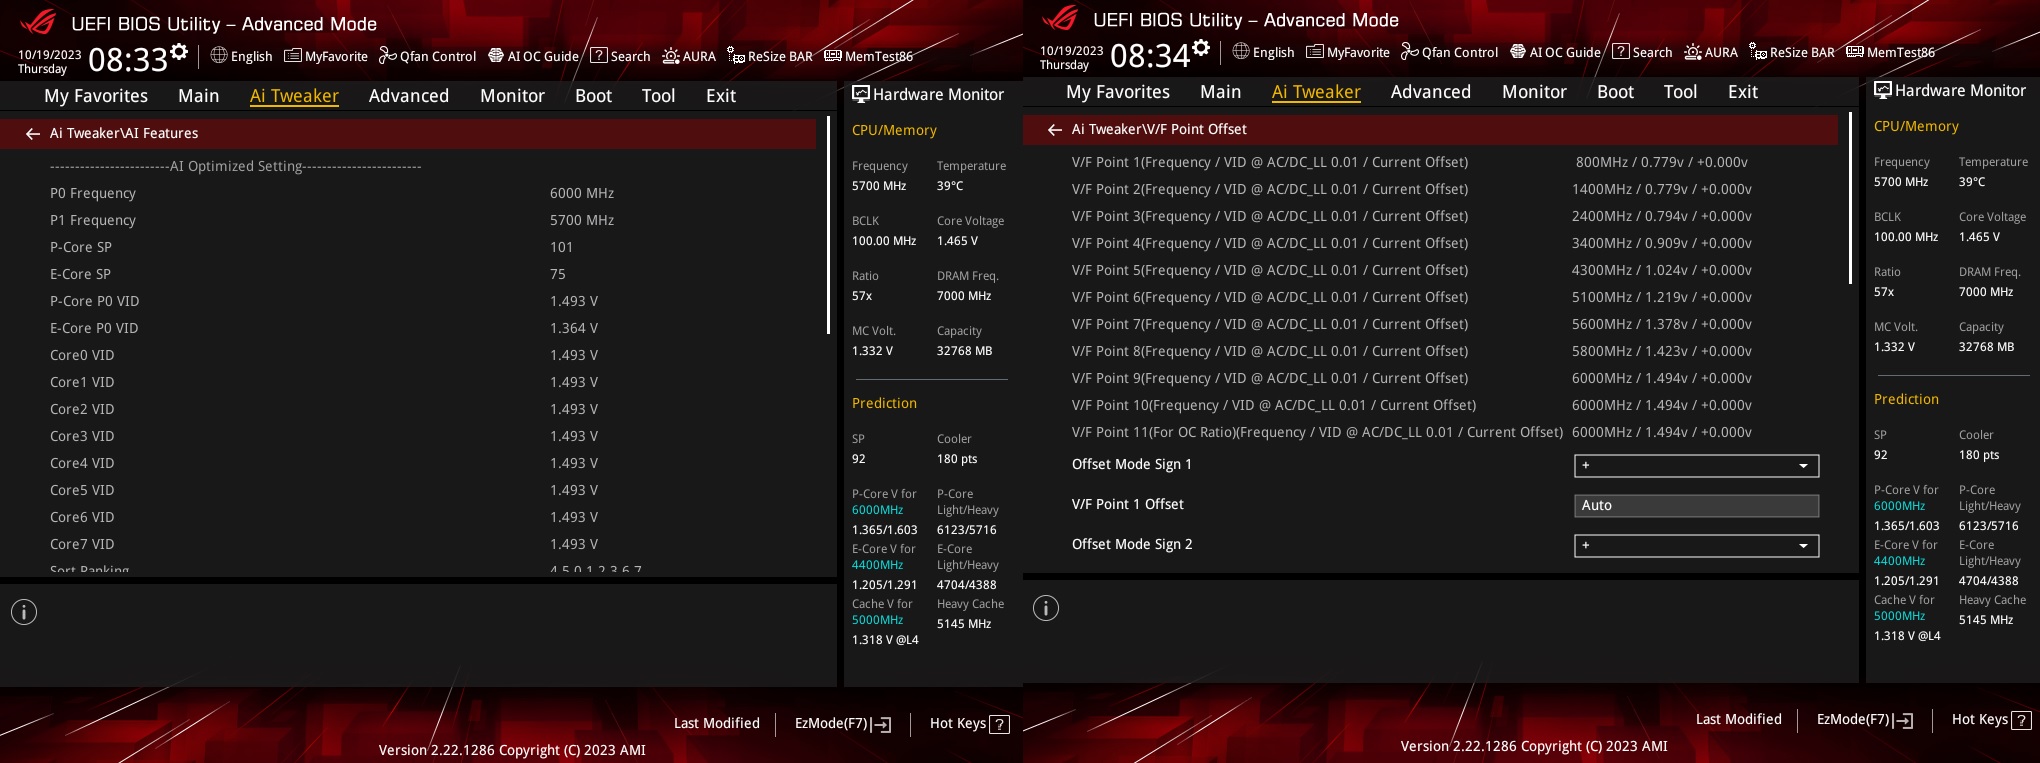Click the Hot Keys question icon in the right window

click(x=2021, y=720)
